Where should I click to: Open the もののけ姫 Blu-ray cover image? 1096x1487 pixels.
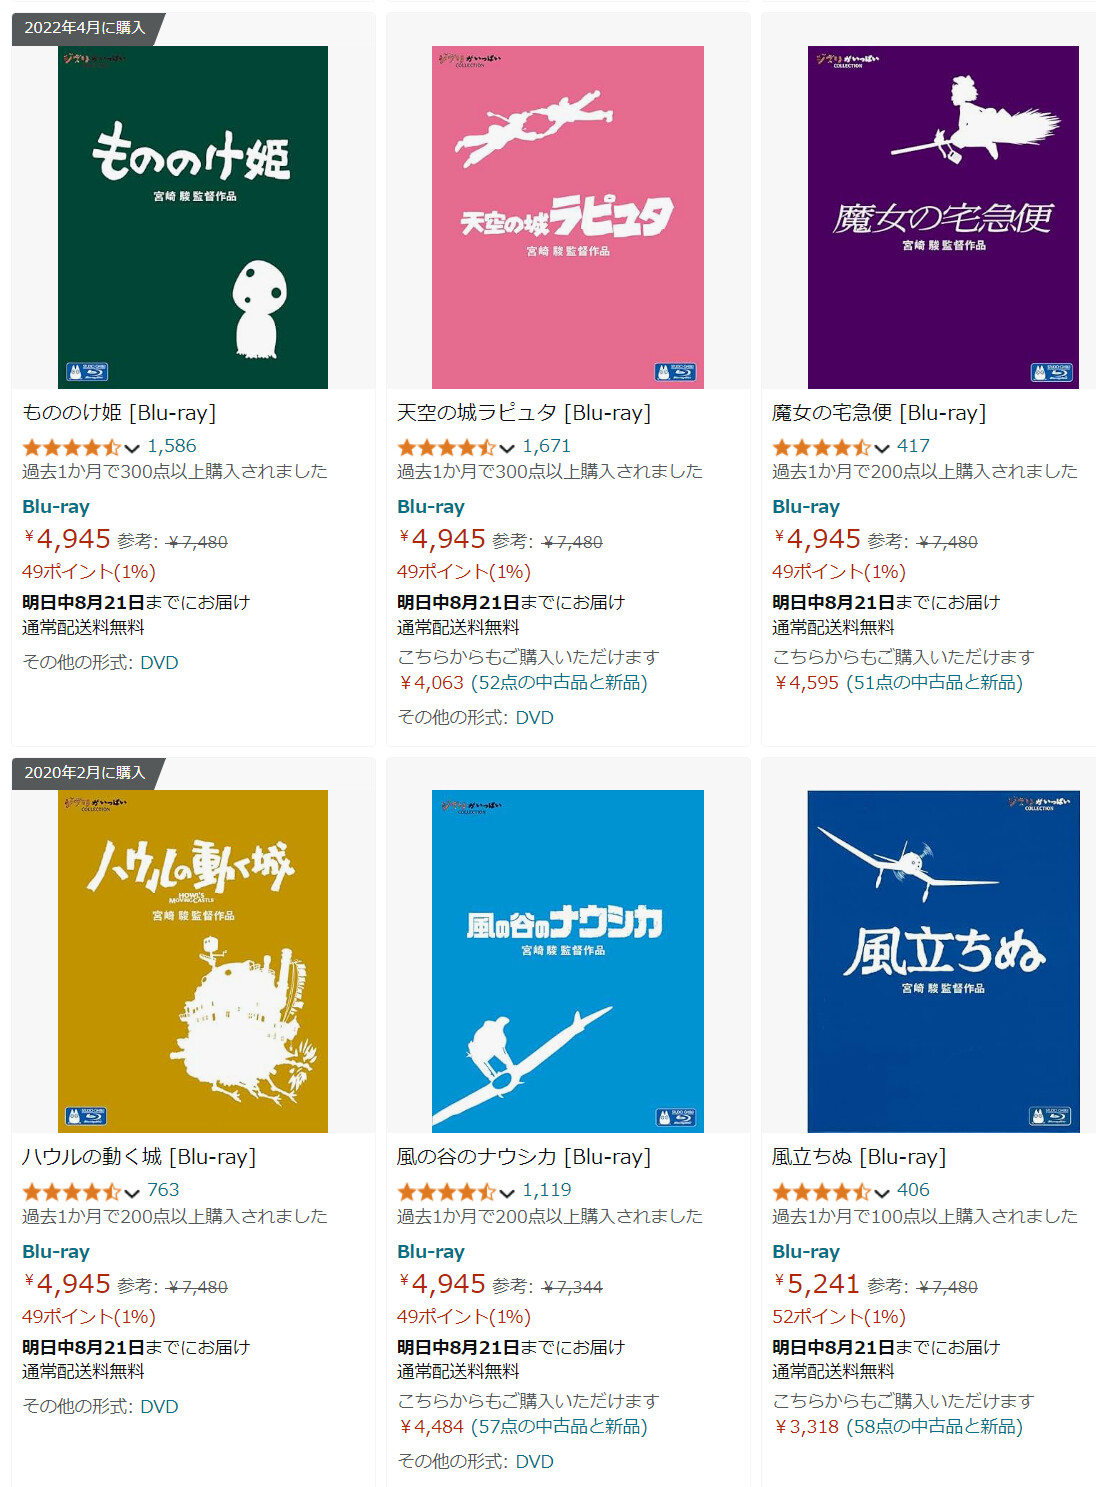(x=193, y=217)
